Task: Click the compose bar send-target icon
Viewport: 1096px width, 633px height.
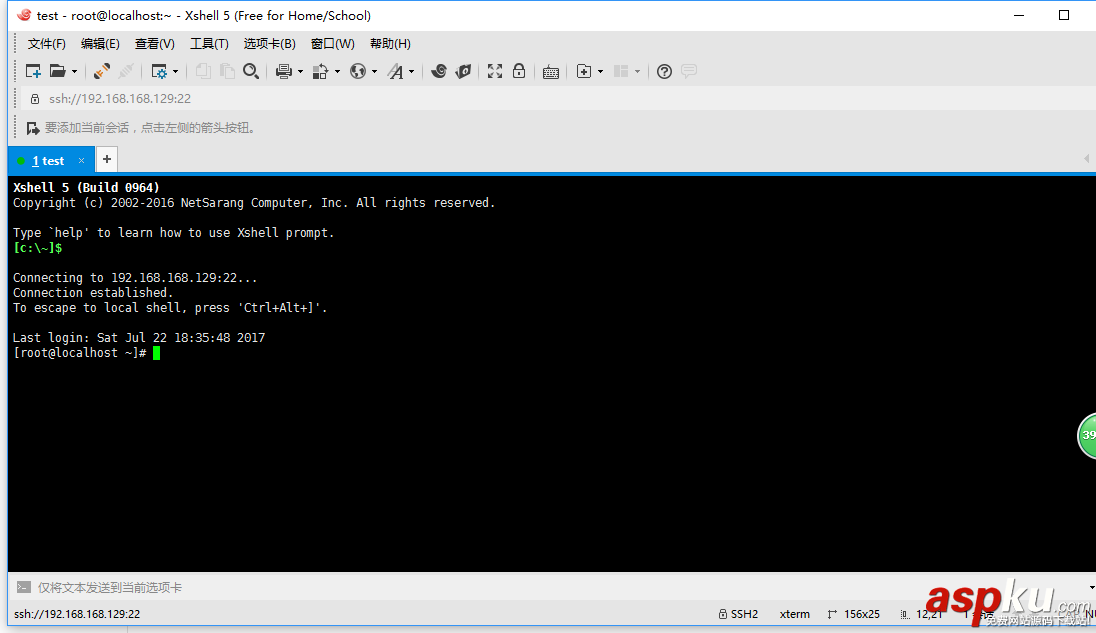Action: click(x=24, y=588)
